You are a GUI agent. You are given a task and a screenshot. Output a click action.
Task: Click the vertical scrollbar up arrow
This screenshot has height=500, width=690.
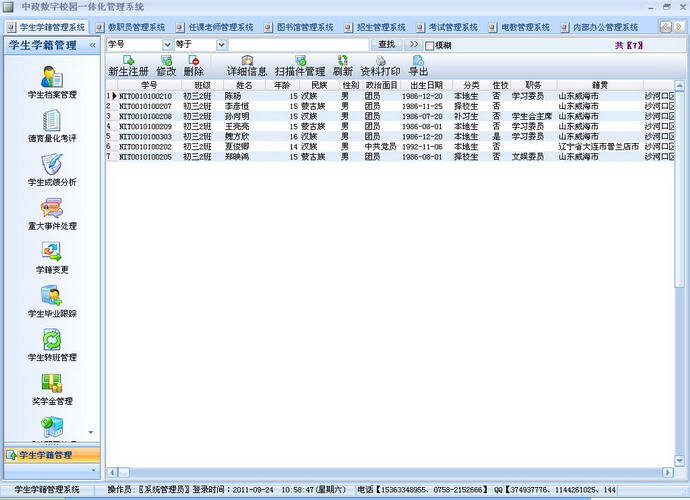tap(679, 85)
